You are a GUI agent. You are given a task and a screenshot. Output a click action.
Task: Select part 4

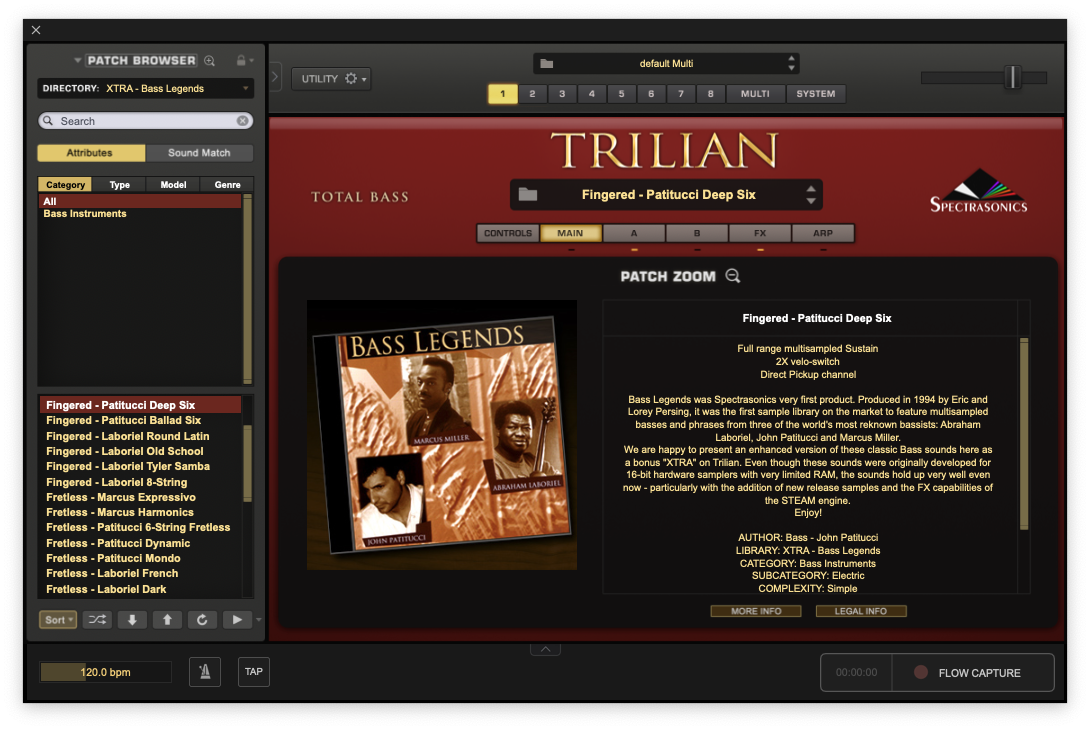pyautogui.click(x=592, y=94)
